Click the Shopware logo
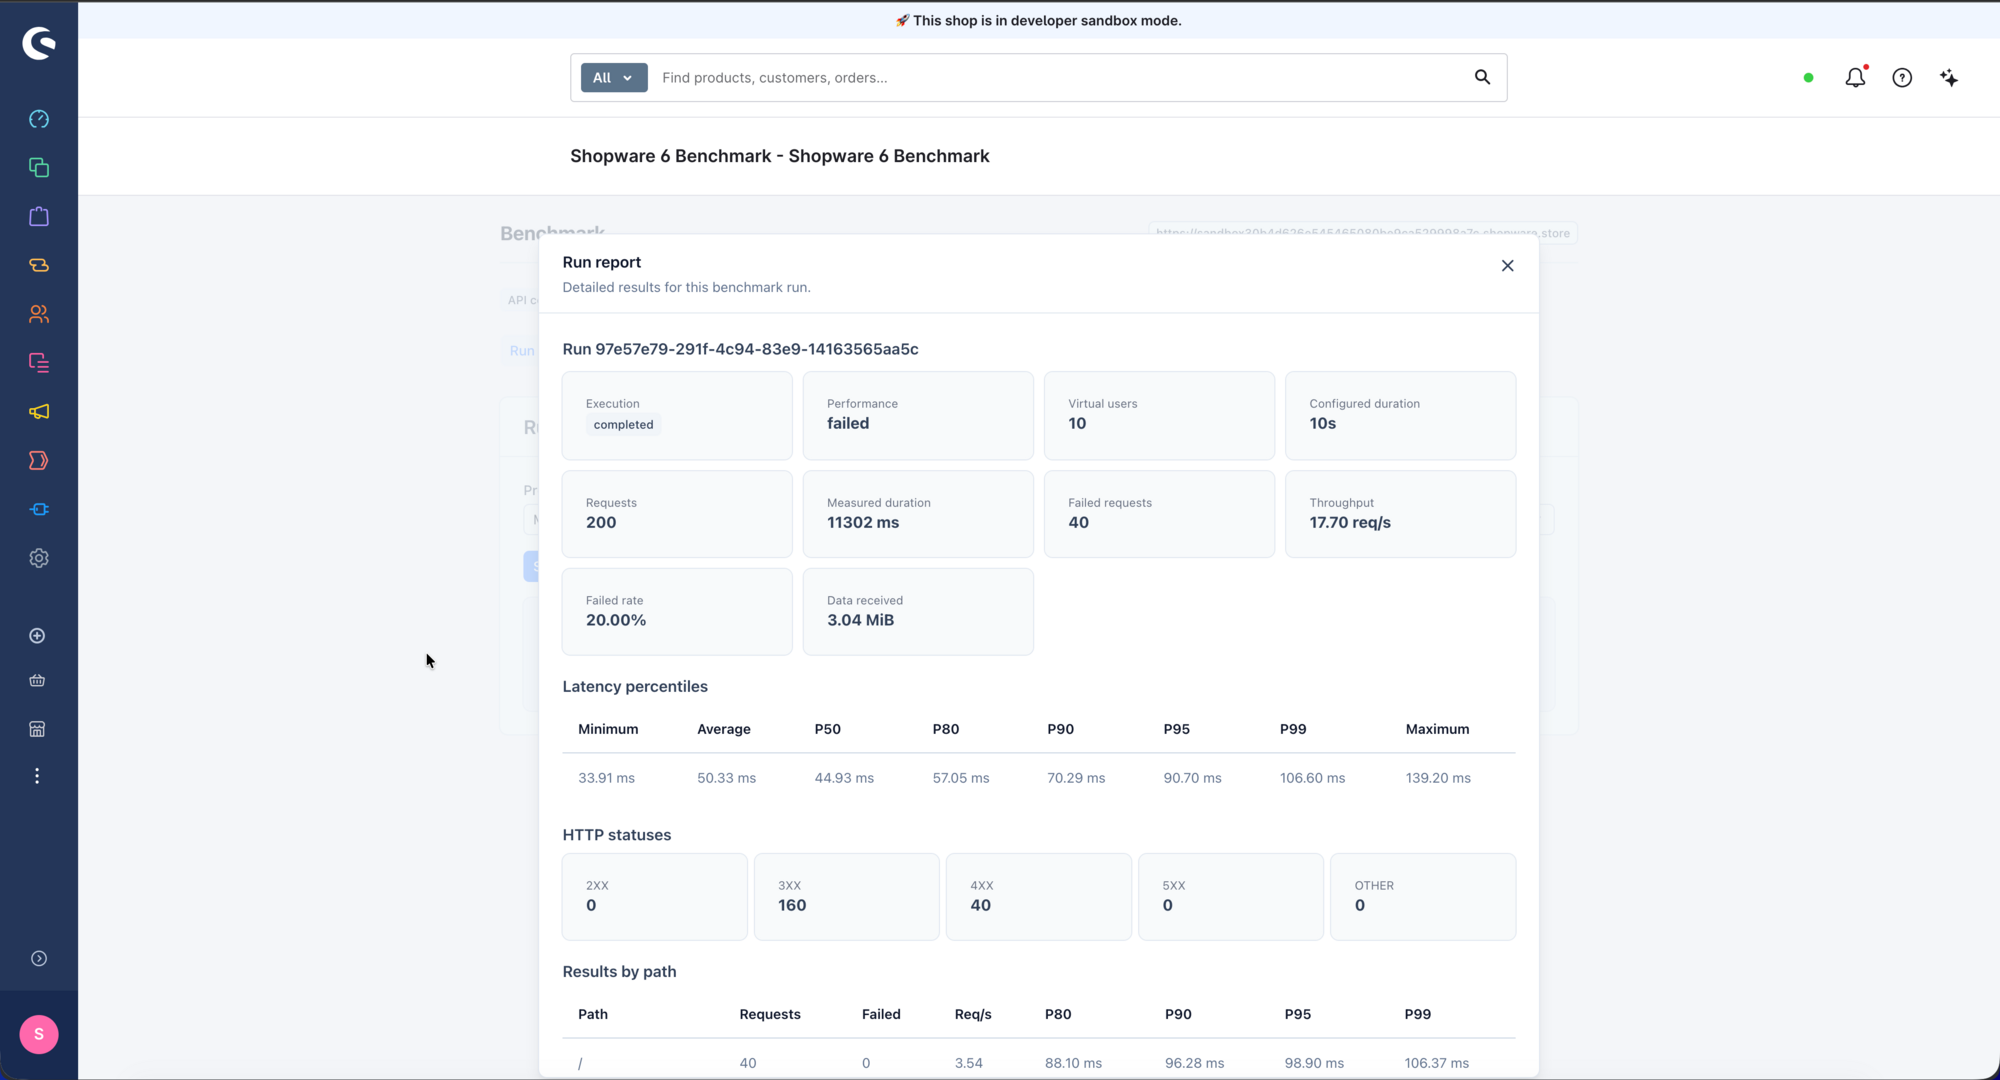Screen dimensions: 2000x1080 coord(39,43)
